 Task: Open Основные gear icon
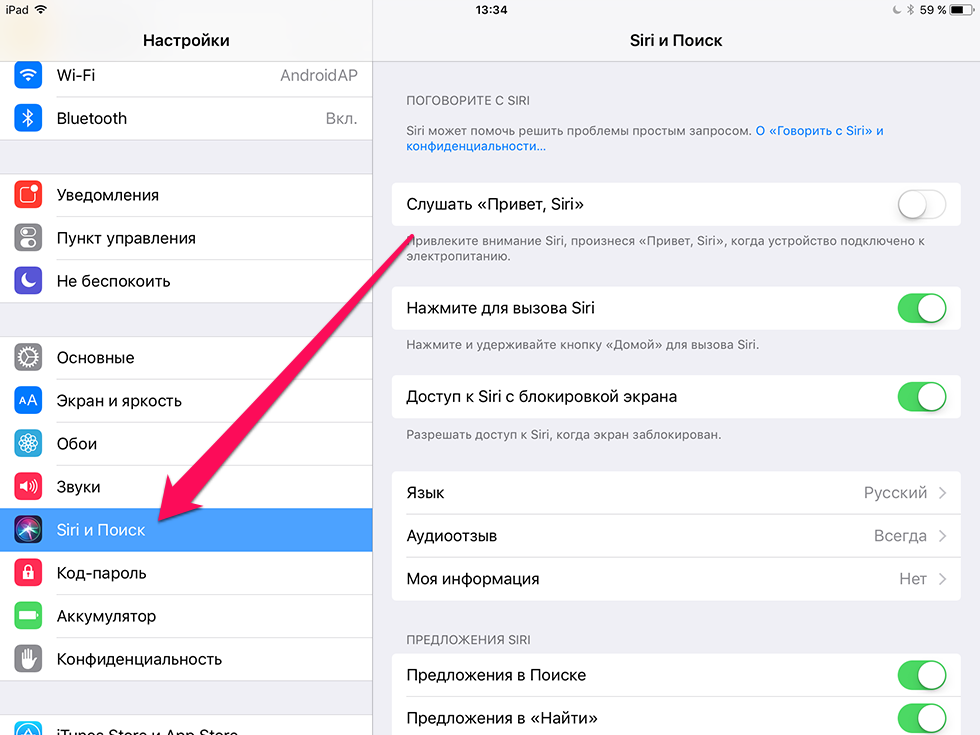coord(28,358)
